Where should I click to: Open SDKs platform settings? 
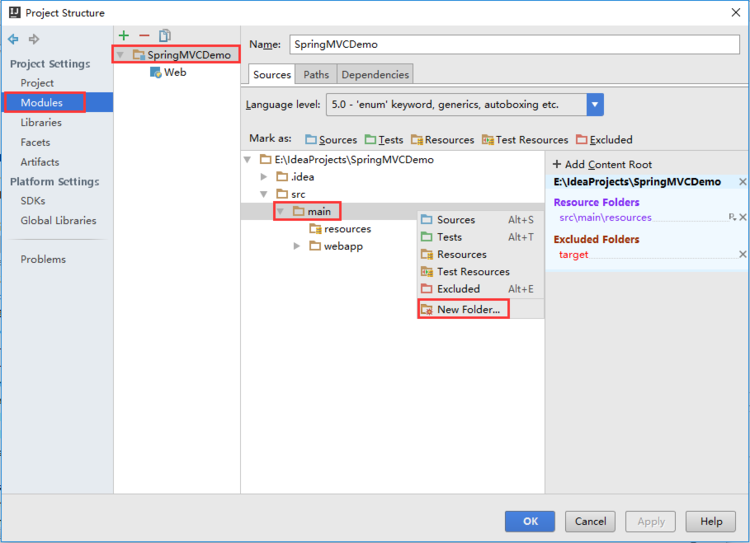tap(33, 201)
